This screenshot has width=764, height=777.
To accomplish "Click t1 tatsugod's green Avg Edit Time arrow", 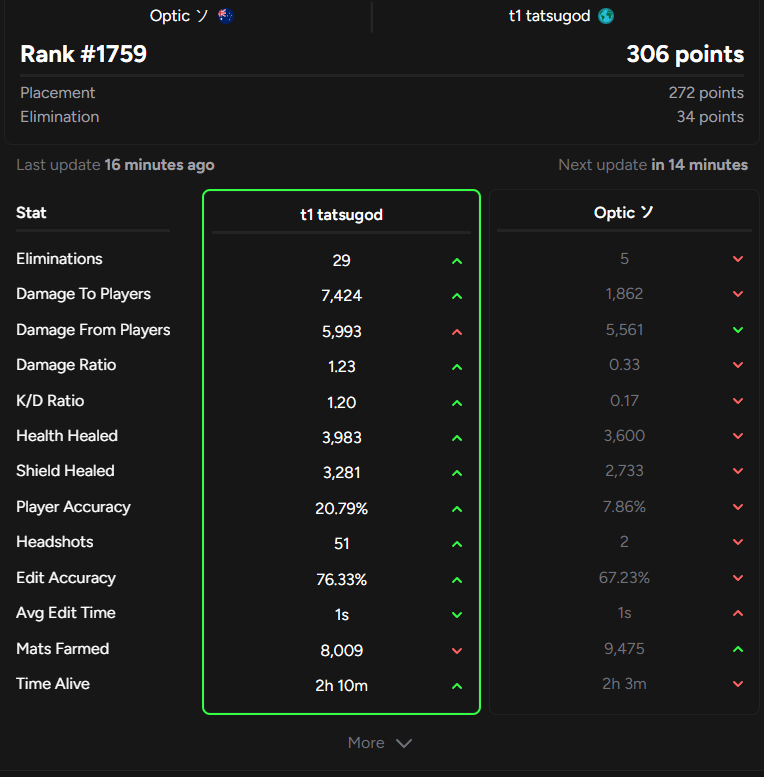I will pyautogui.click(x=457, y=615).
